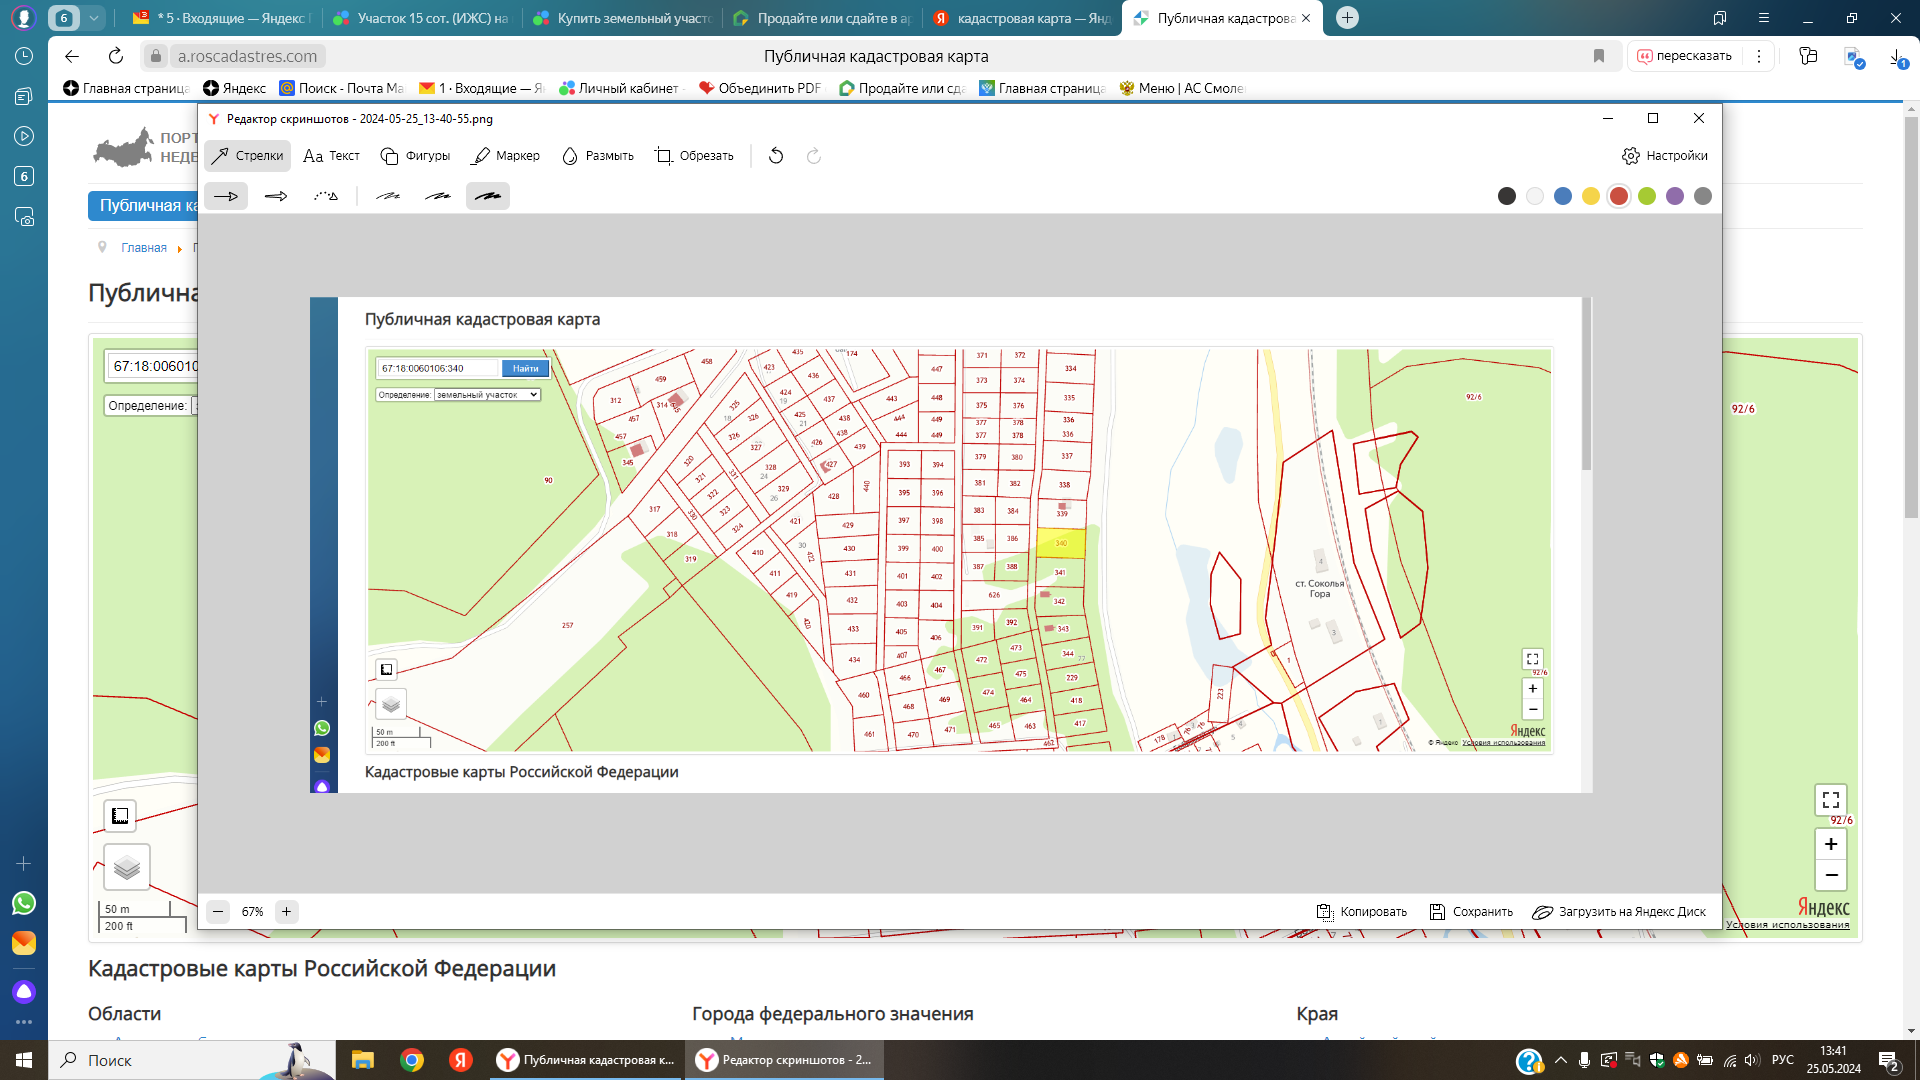Screen dimensions: 1920x1080
Task: Open the Фигуры shapes tool
Action: point(415,156)
